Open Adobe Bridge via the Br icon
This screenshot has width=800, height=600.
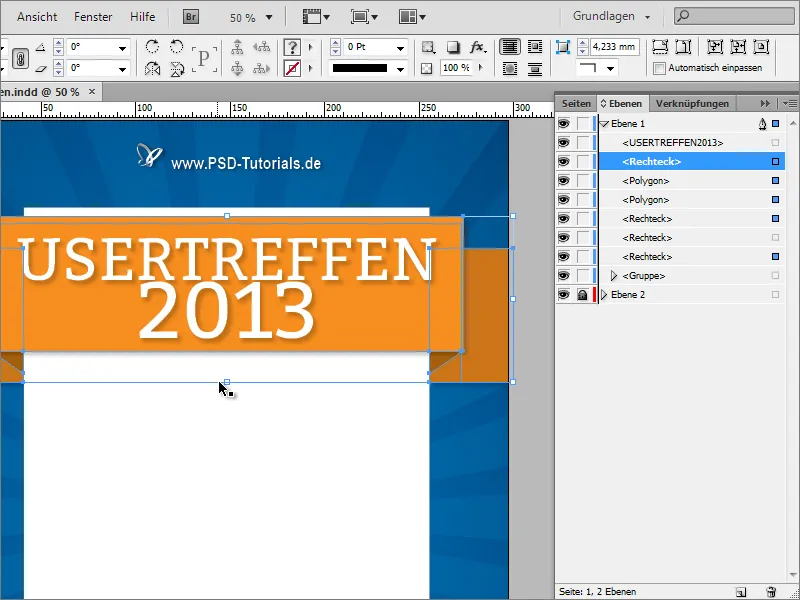click(191, 17)
